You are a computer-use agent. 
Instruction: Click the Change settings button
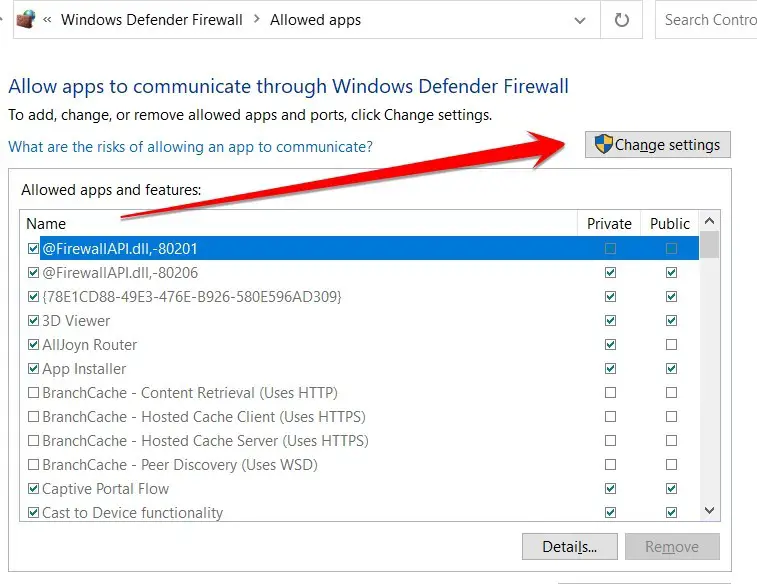[x=658, y=144]
